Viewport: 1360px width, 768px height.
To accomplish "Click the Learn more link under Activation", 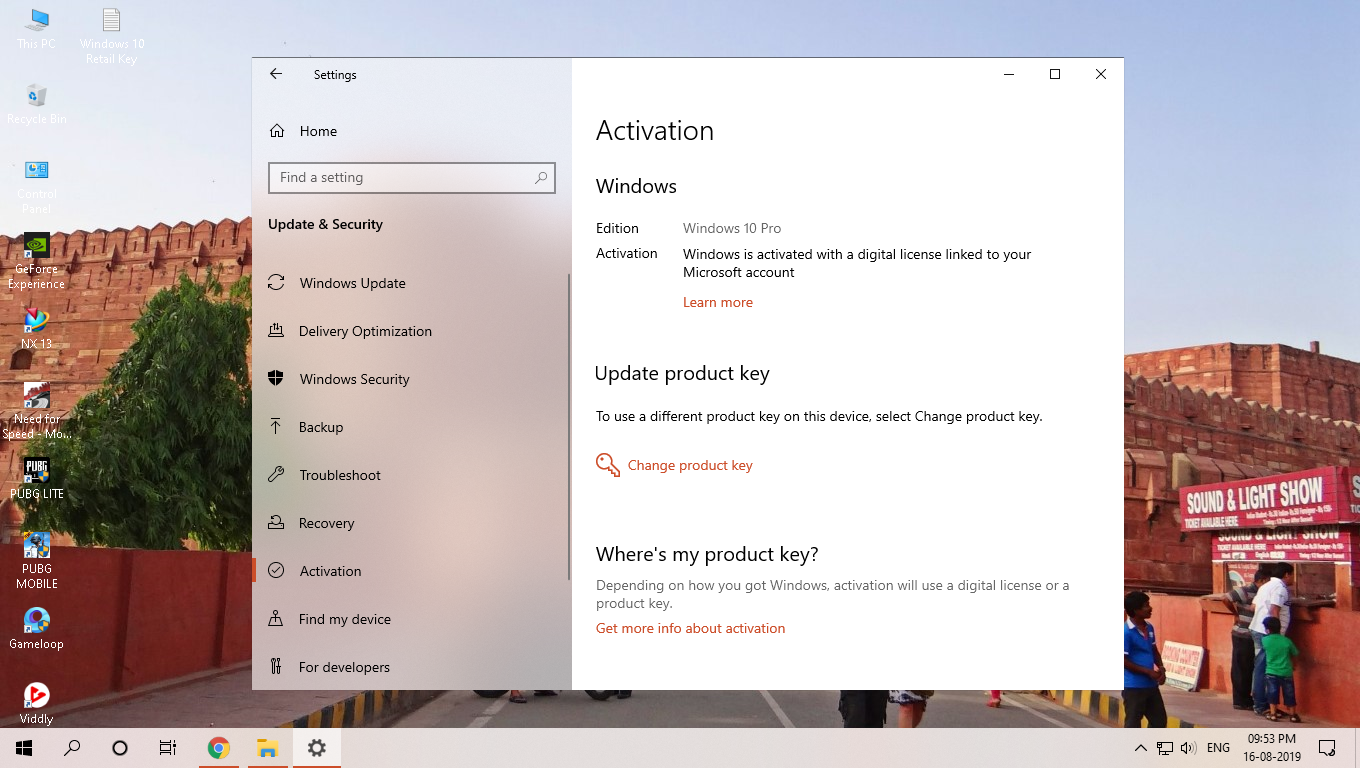I will coord(718,302).
